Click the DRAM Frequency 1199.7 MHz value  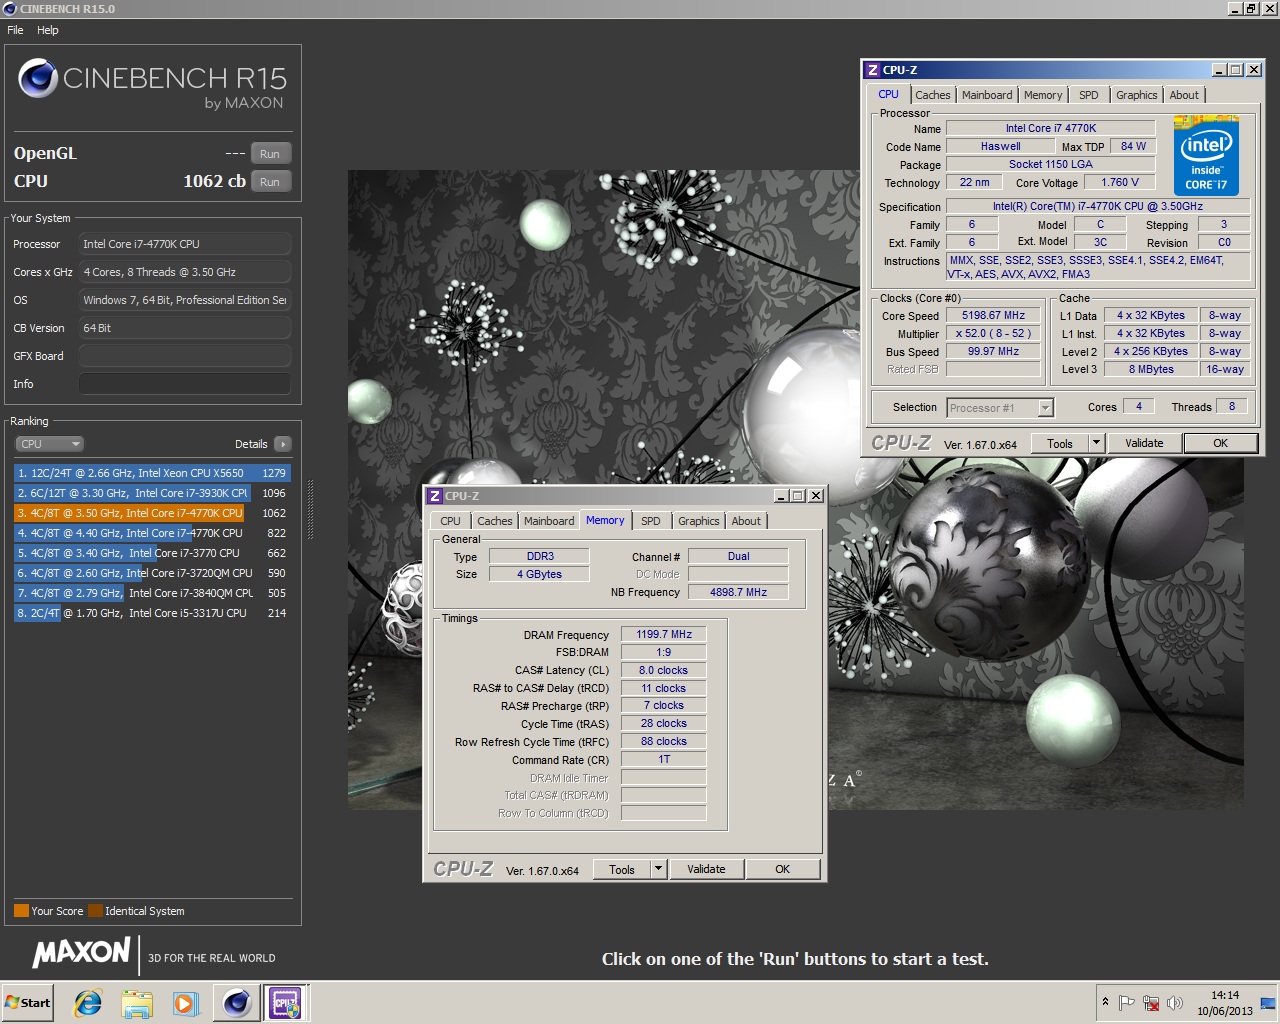(664, 634)
